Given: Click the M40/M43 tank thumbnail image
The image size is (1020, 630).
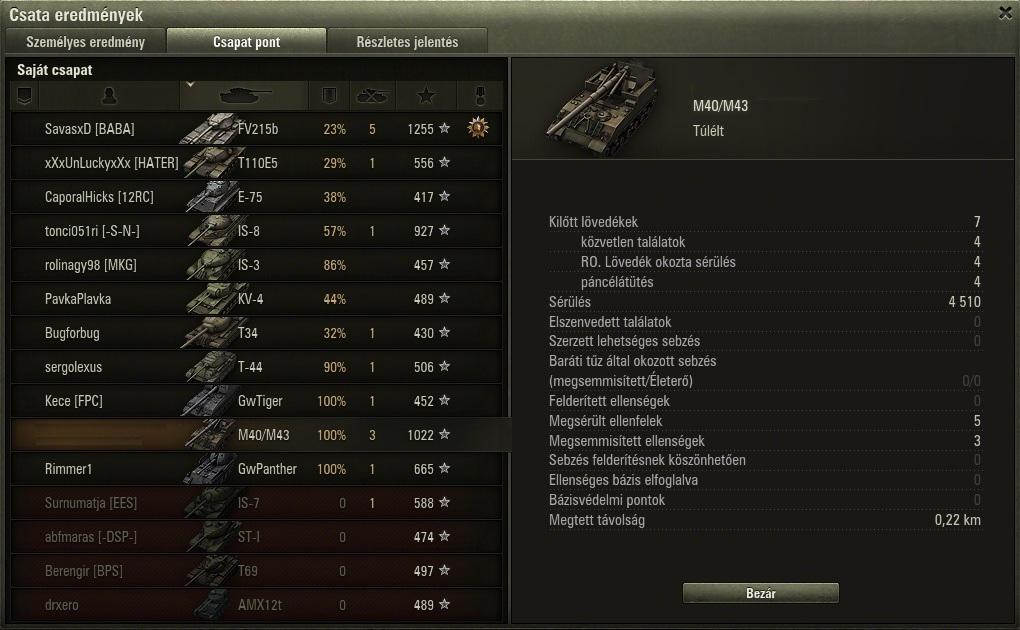Looking at the screenshot, I should point(602,108).
